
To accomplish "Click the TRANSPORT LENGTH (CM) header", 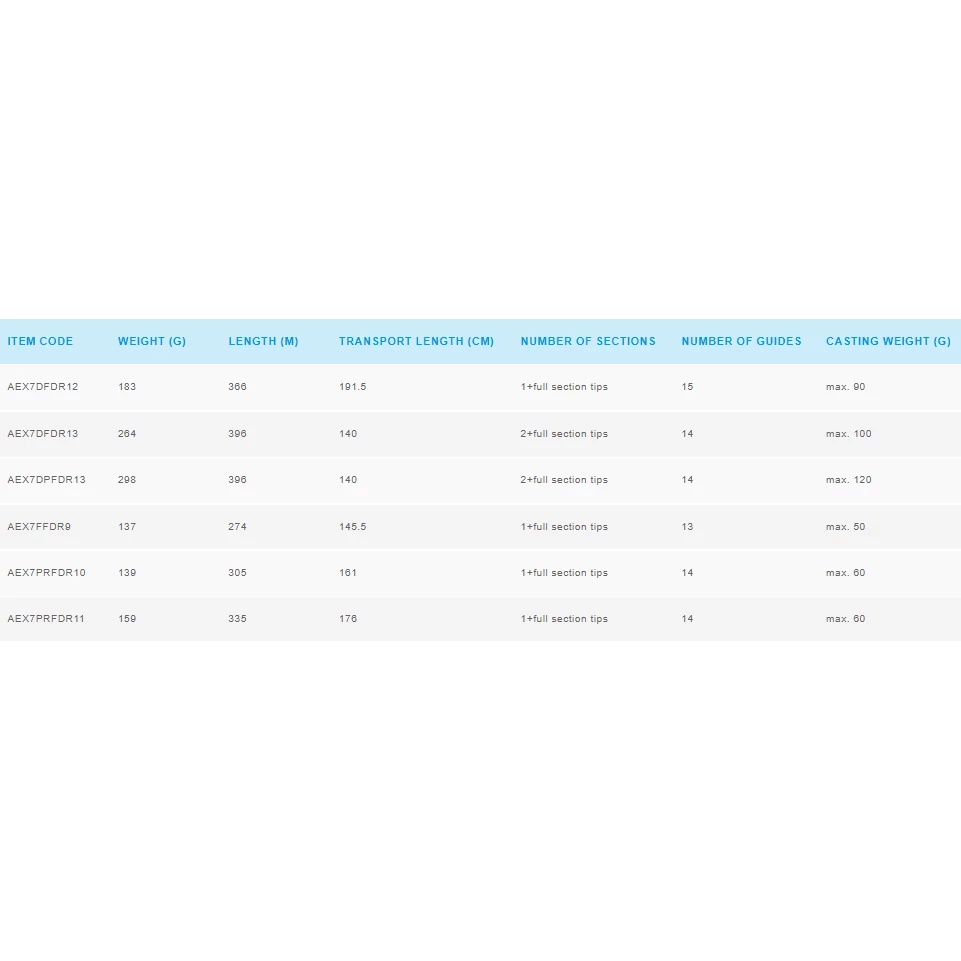I will (416, 341).
